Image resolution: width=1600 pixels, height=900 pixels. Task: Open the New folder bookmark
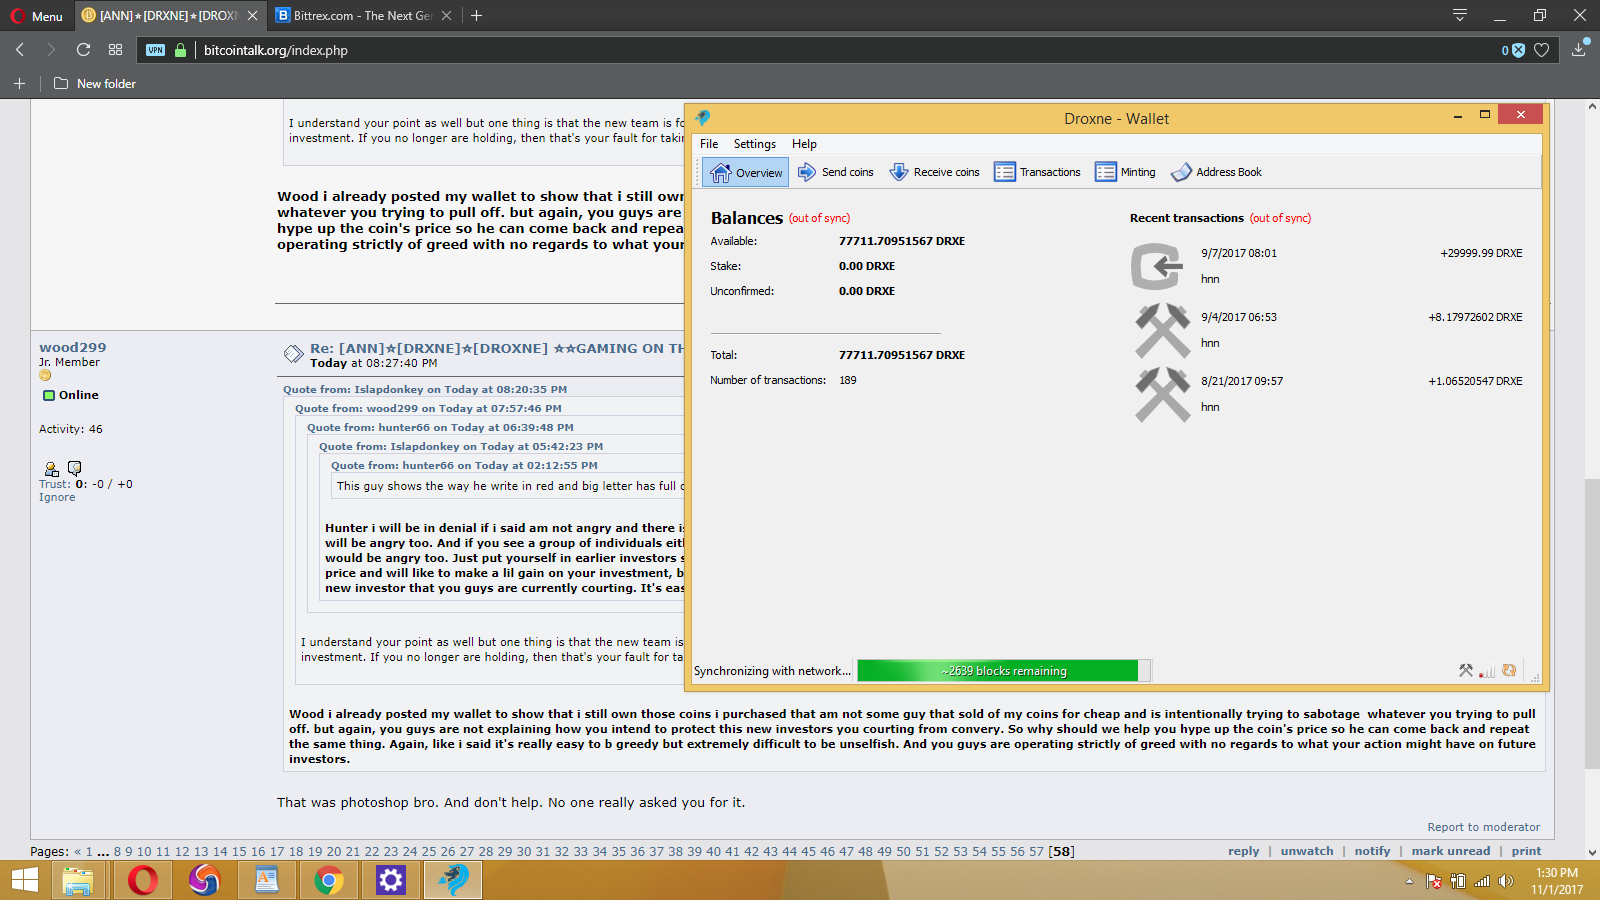point(95,83)
